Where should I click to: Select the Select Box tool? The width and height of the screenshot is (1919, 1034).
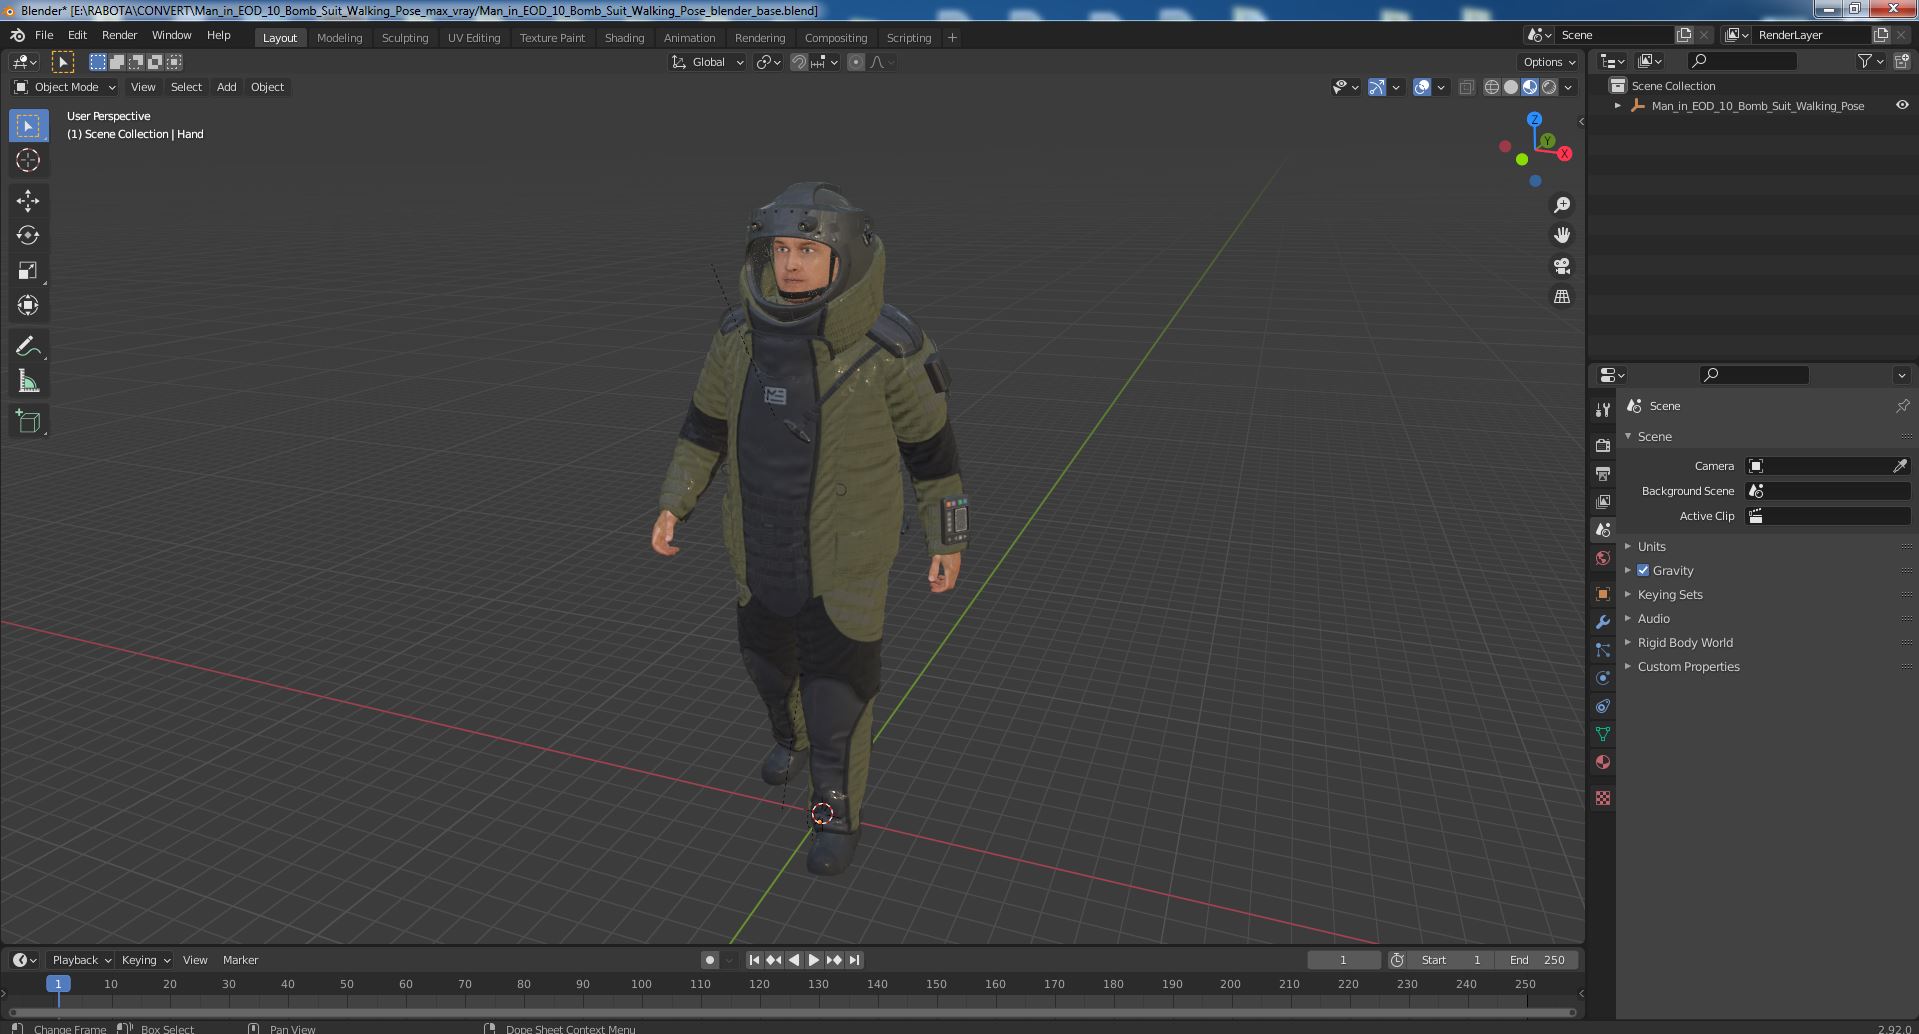(x=28, y=125)
